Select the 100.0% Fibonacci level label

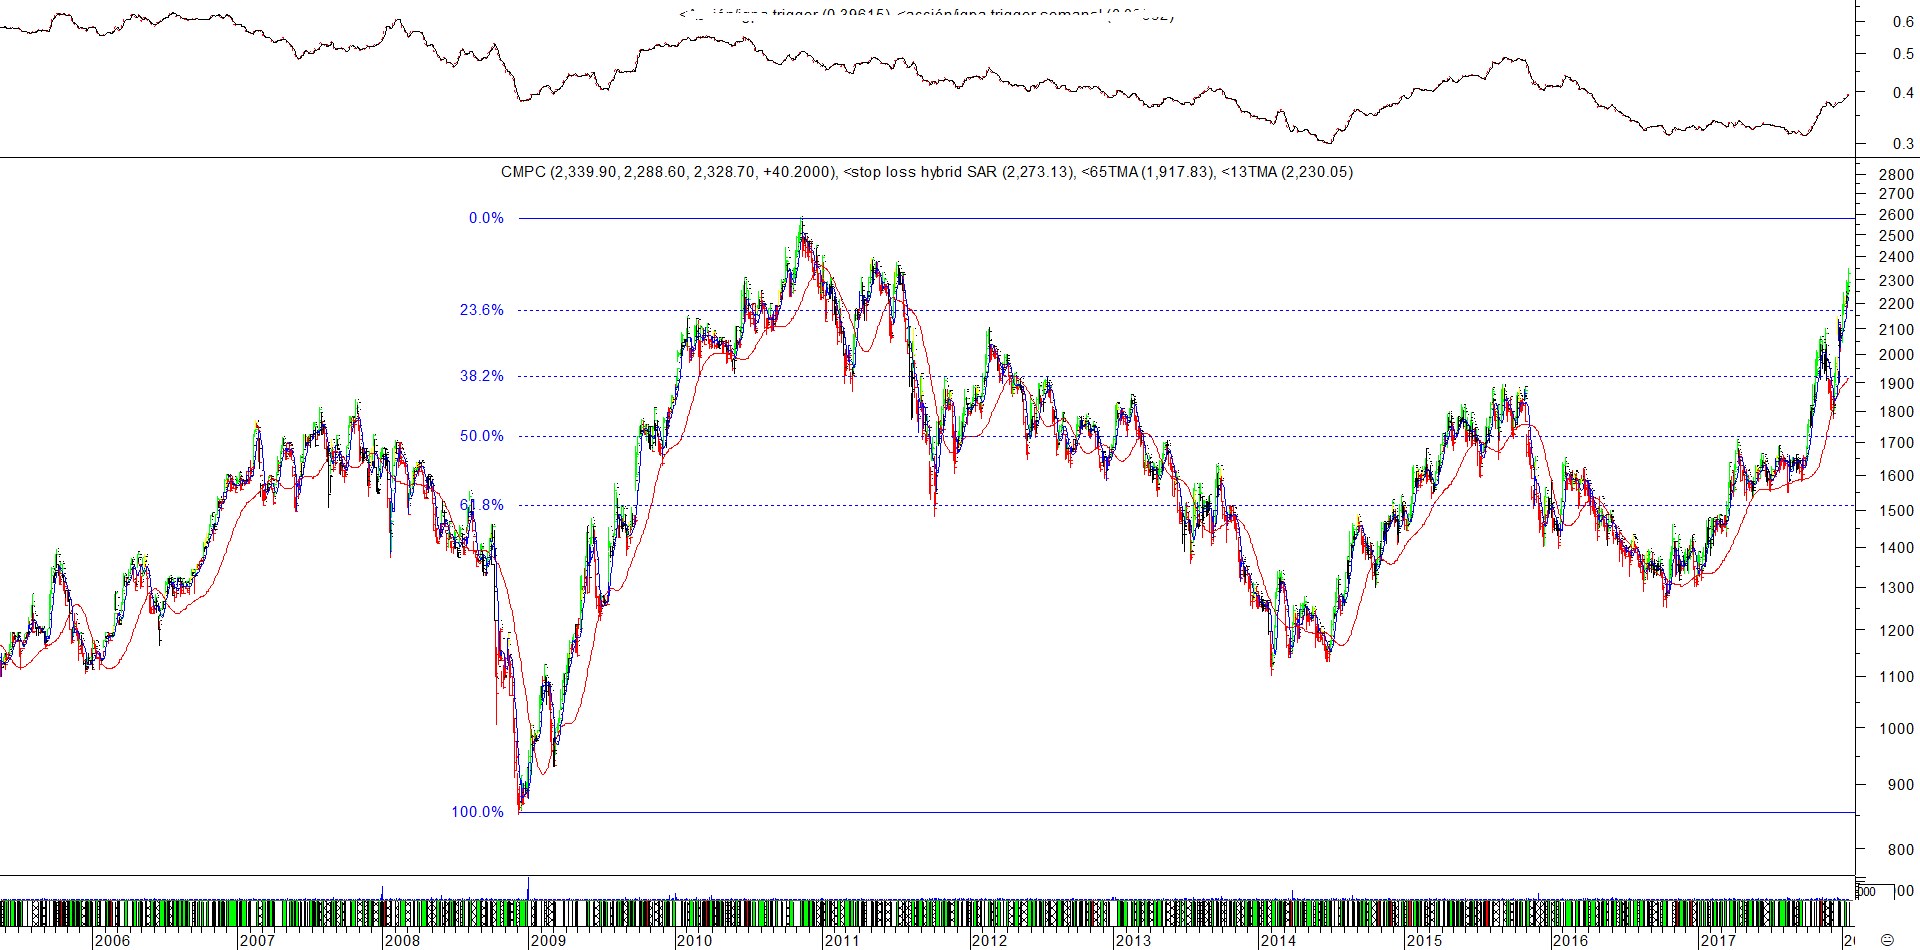point(478,812)
